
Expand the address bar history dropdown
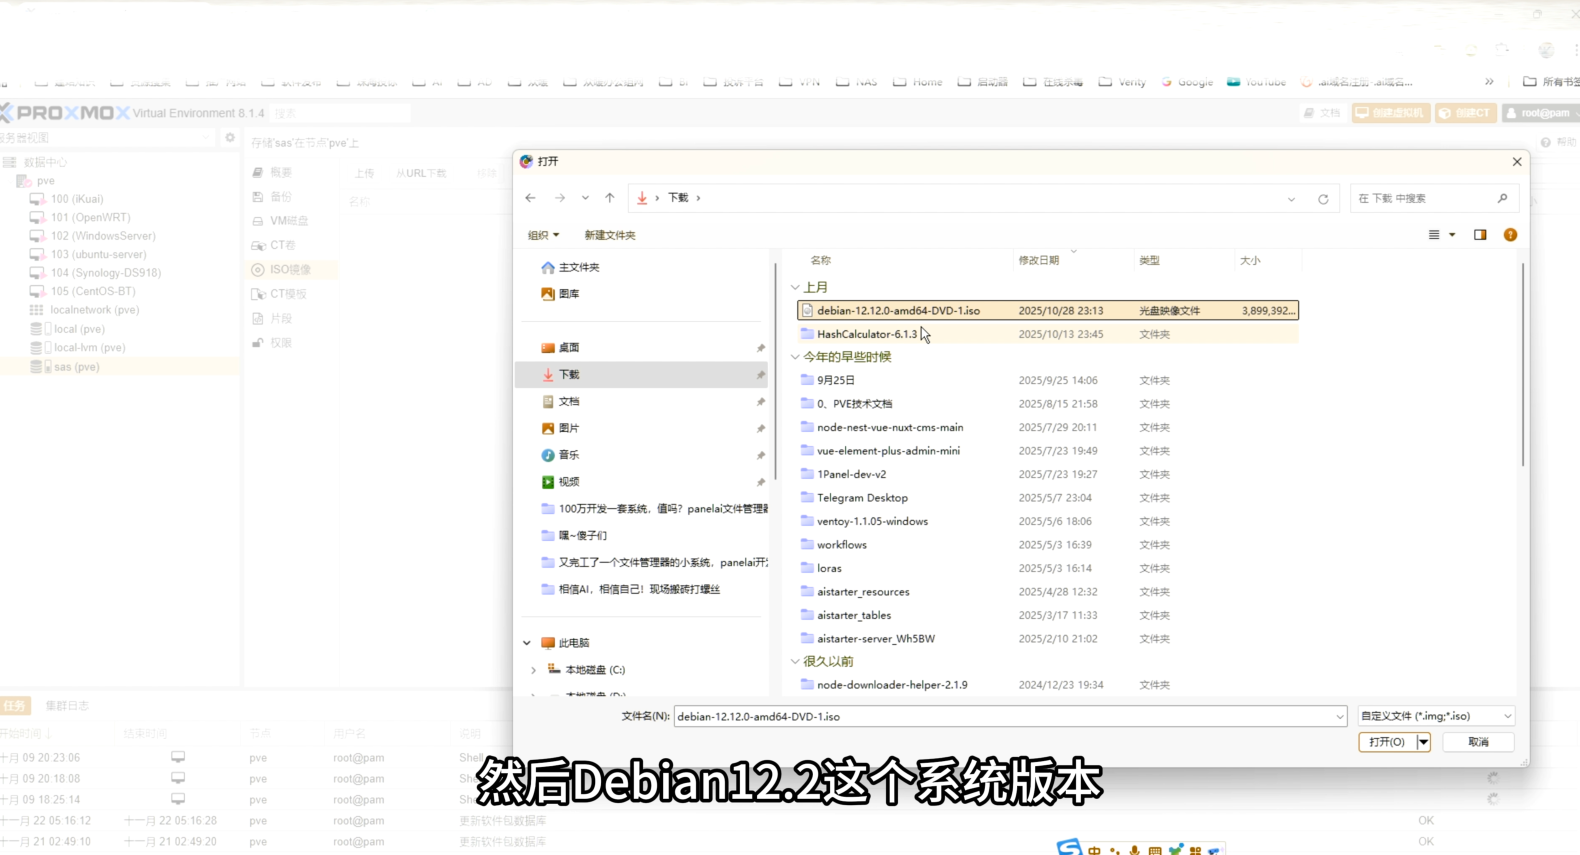tap(1291, 199)
